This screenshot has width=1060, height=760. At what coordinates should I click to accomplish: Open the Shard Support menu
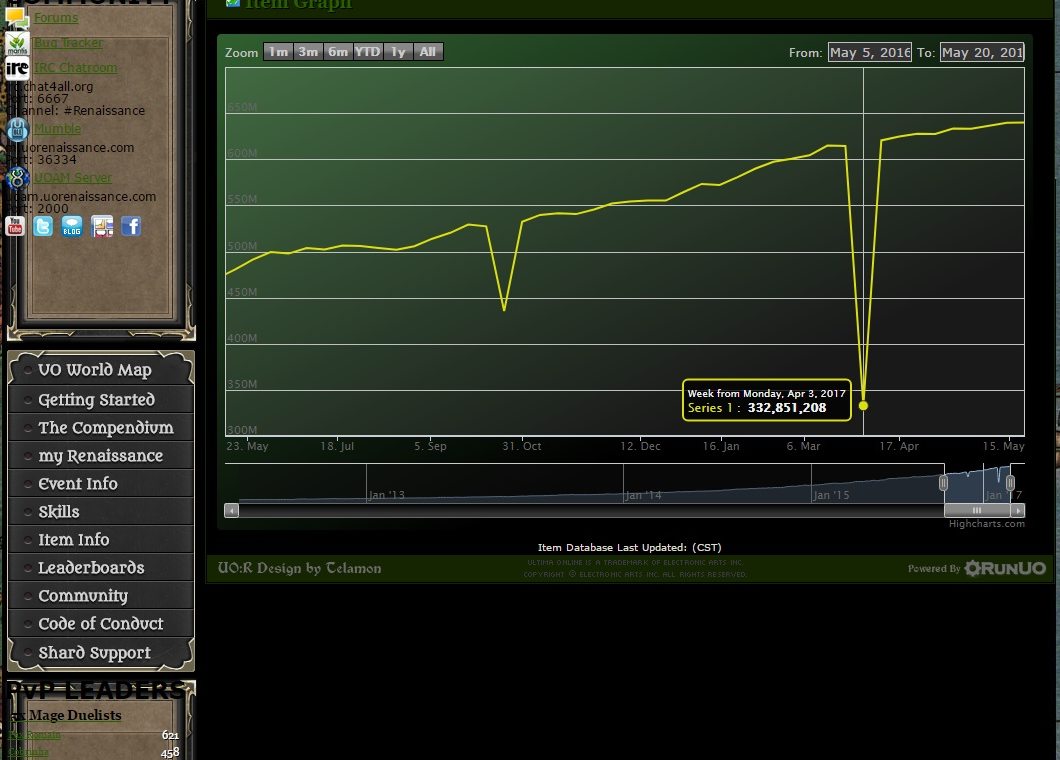(101, 652)
